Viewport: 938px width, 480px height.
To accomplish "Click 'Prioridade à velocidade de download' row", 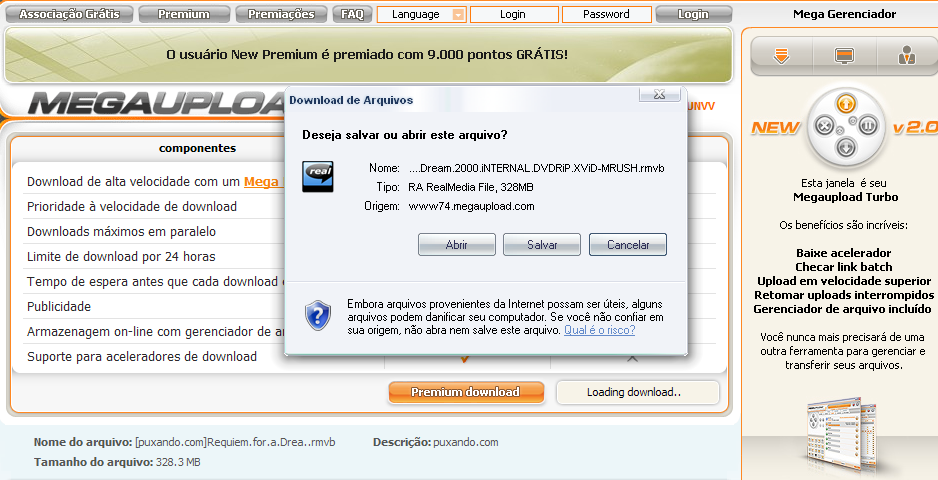I will coord(132,206).
